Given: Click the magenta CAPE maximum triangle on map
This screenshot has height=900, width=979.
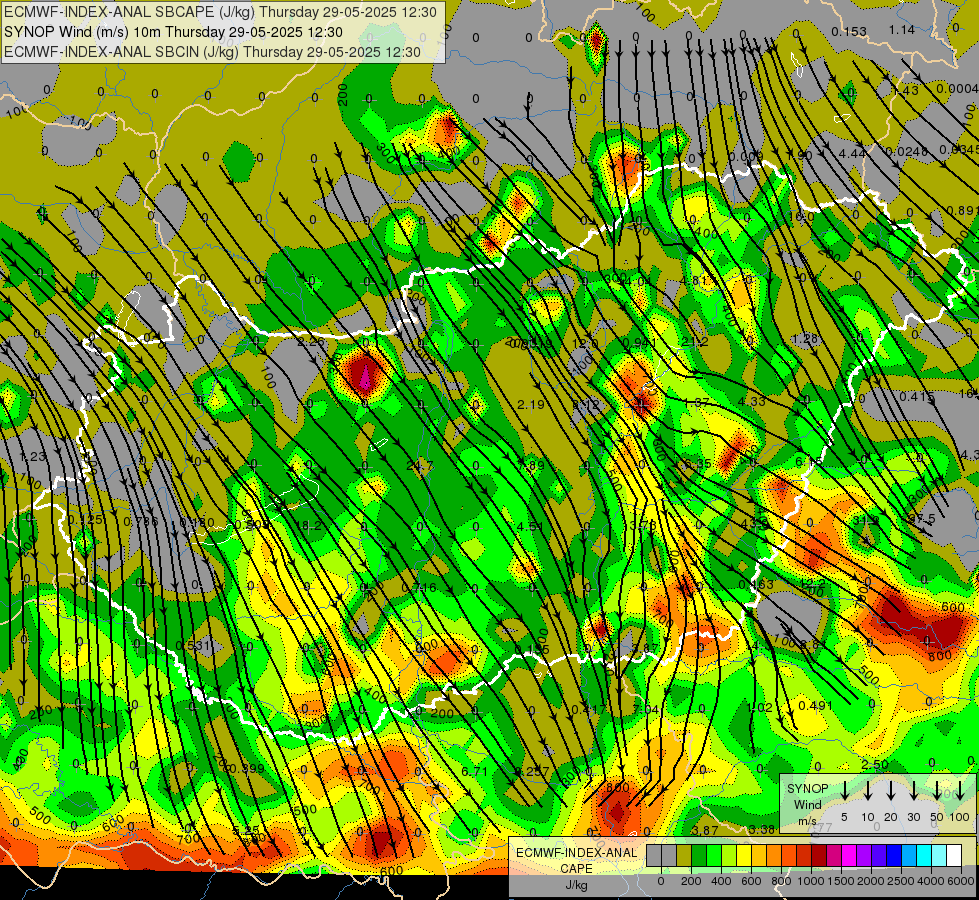Looking at the screenshot, I should 365,377.
